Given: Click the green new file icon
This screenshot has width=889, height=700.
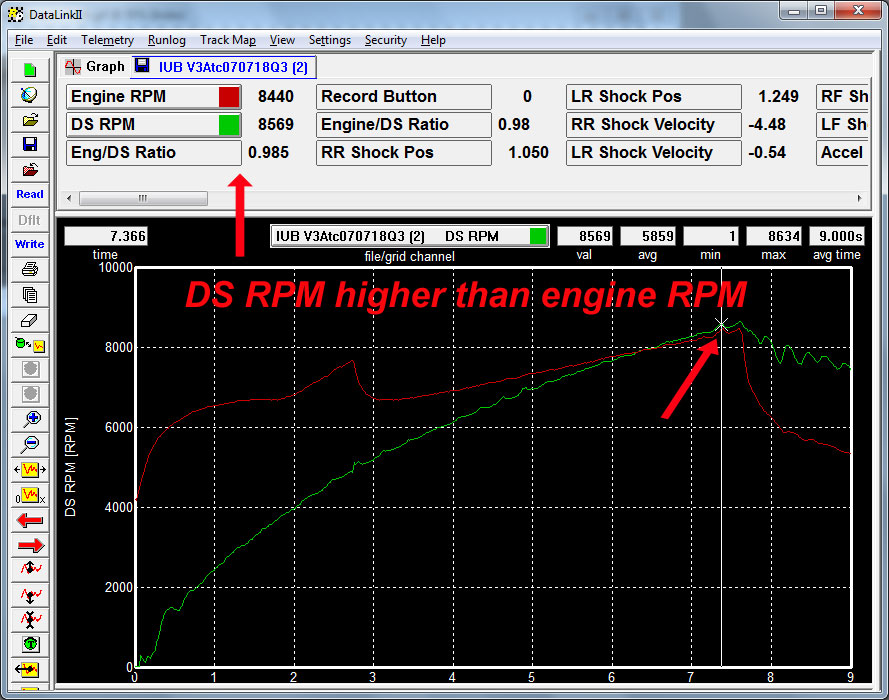Looking at the screenshot, I should click(x=30, y=70).
